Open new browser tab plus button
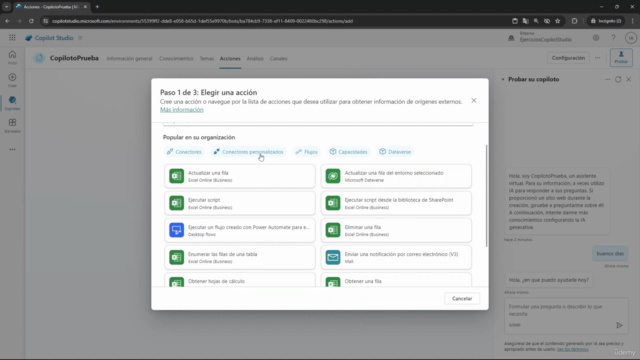The image size is (640, 360). [97, 7]
